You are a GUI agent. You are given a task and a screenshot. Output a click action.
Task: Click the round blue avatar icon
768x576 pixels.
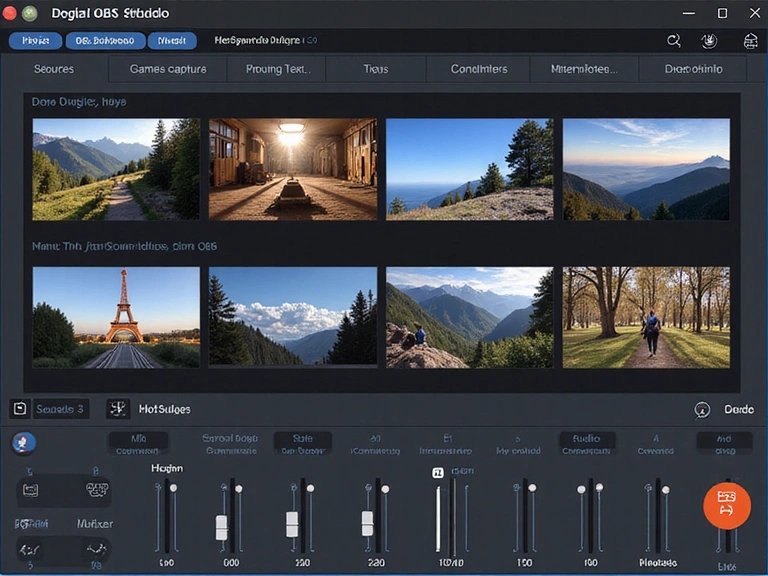click(24, 443)
